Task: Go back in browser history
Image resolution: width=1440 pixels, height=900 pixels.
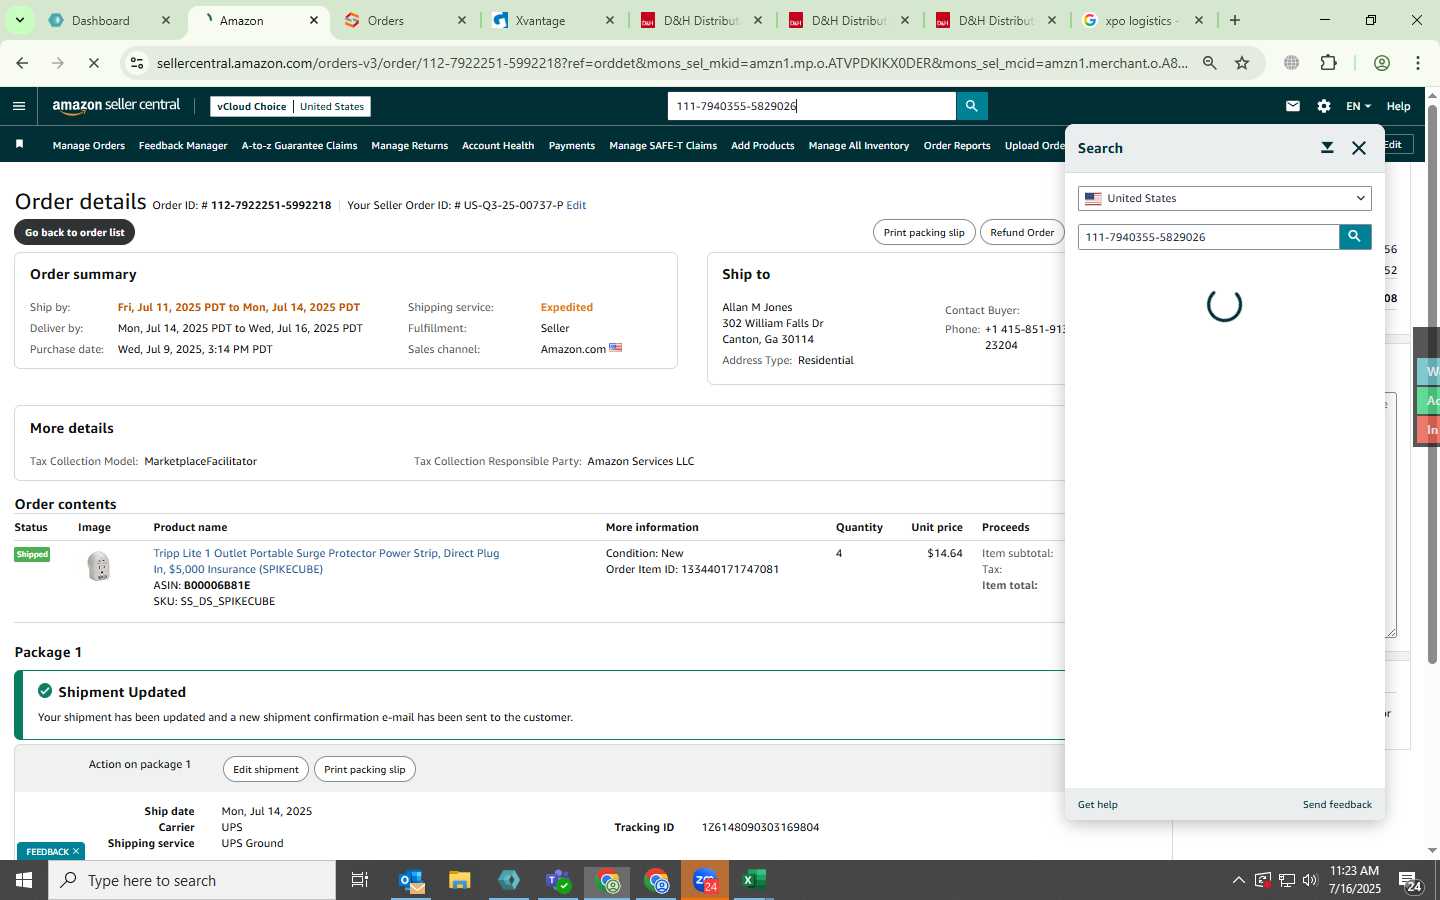Action: [x=22, y=63]
